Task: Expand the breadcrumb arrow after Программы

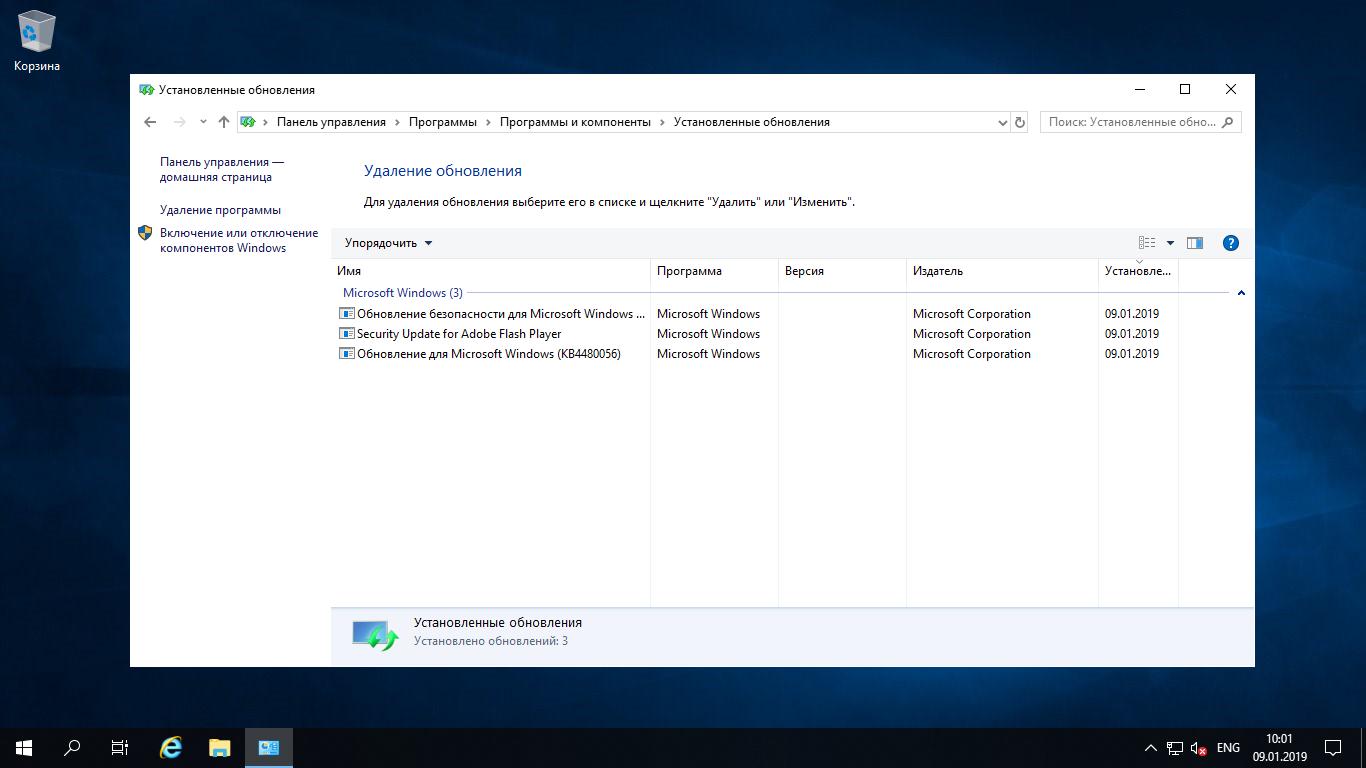Action: point(489,122)
